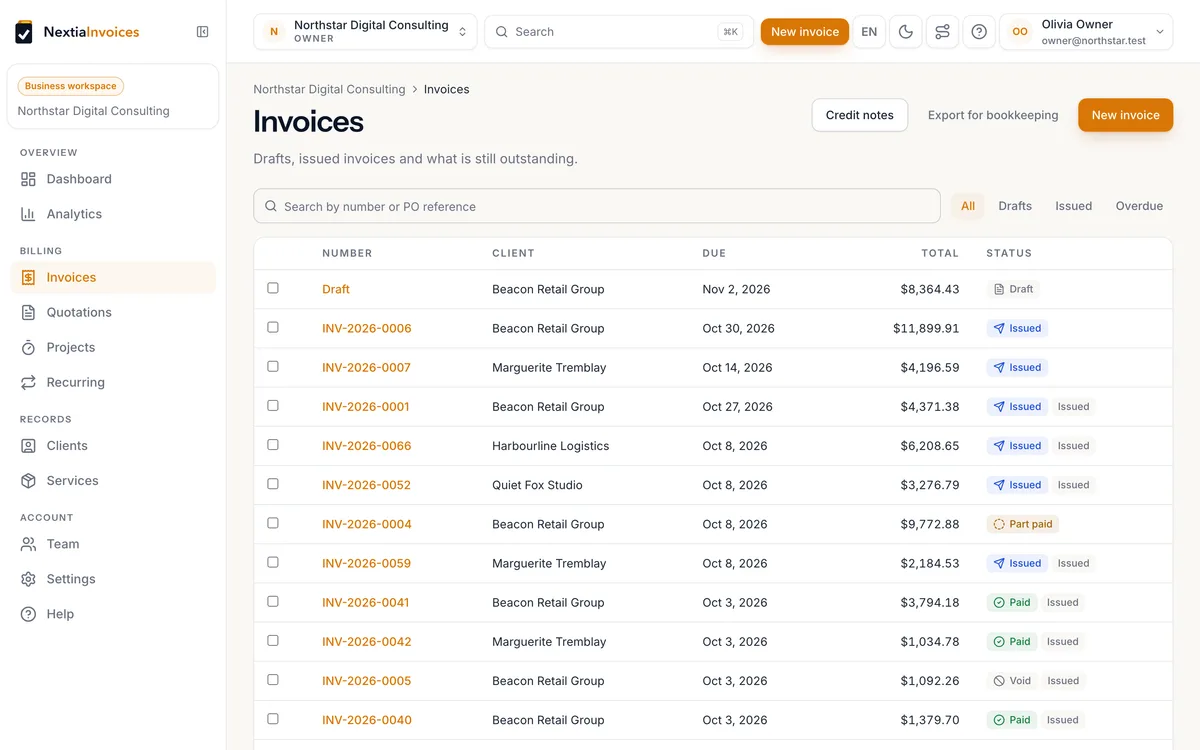Open the Northstar Digital Consulting workspace switcher
This screenshot has height=750, width=1200.
click(x=365, y=32)
